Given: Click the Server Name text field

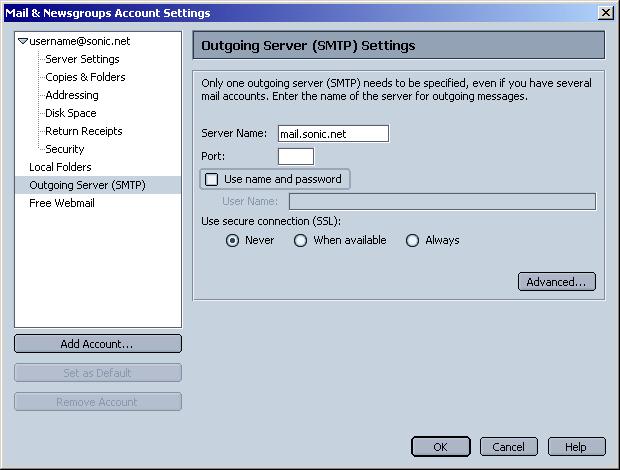Looking at the screenshot, I should tap(332, 133).
